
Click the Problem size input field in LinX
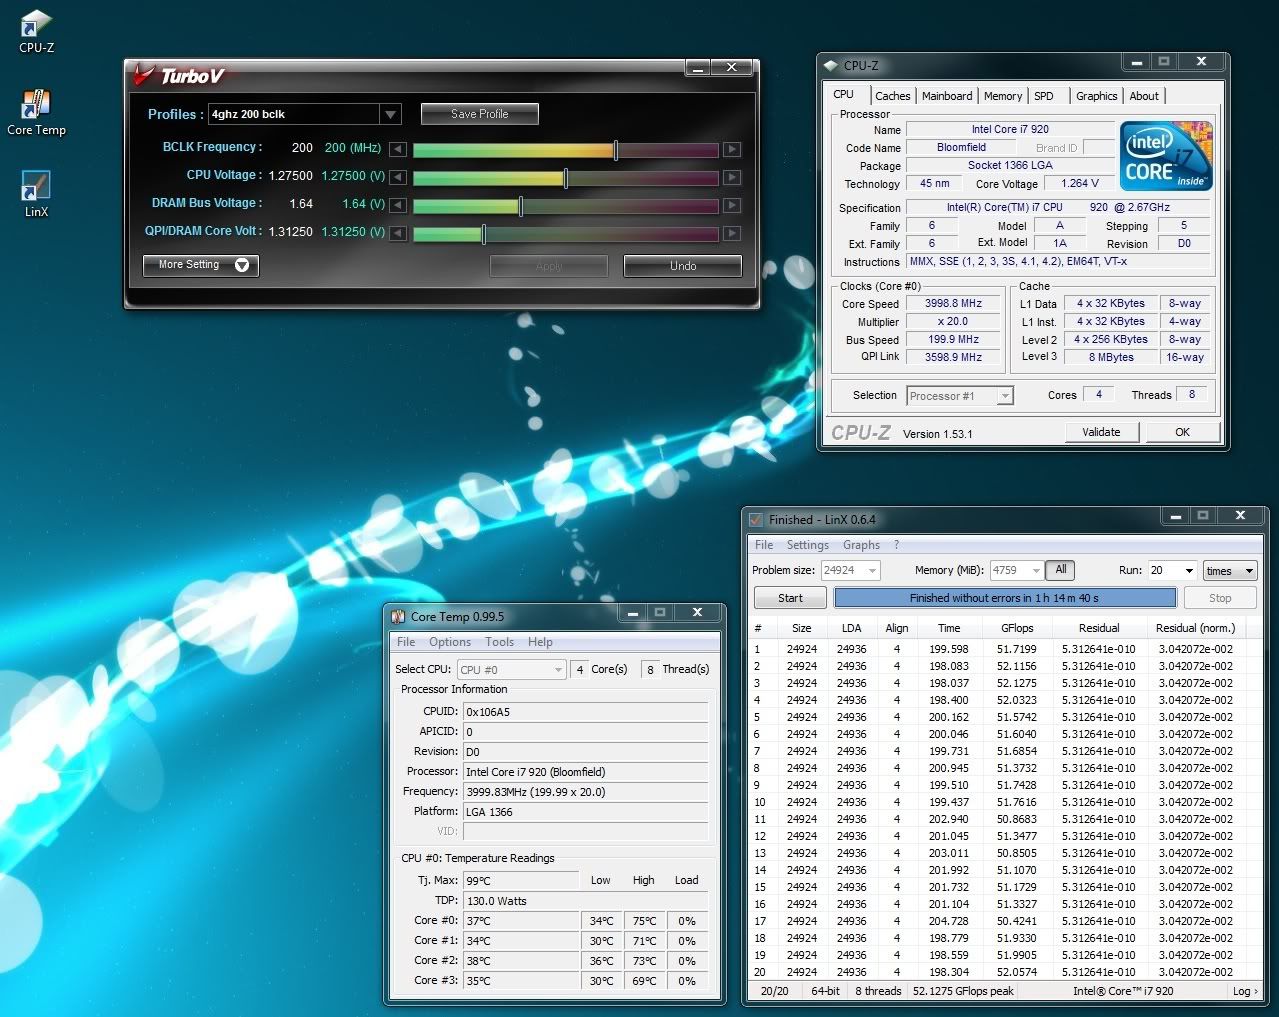coord(843,570)
